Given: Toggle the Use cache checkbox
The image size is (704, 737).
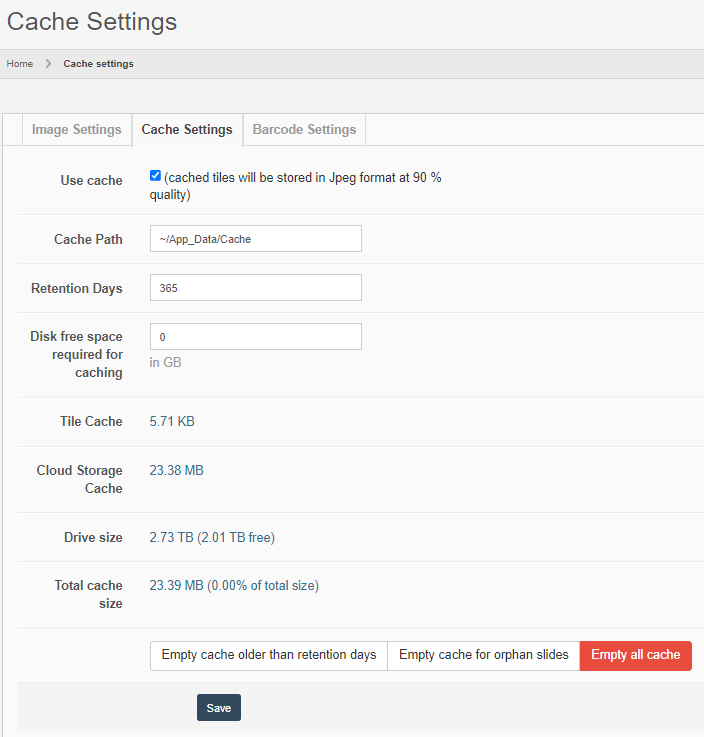Looking at the screenshot, I should point(155,176).
